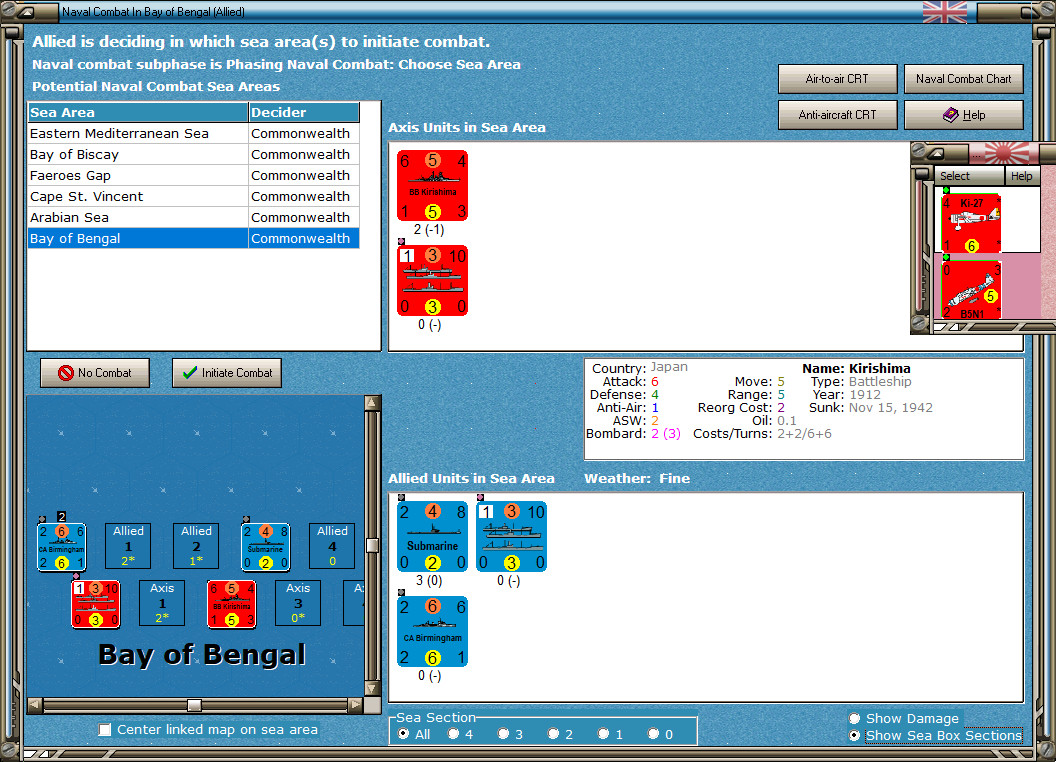This screenshot has height=762, width=1056.
Task: Click map vertical scrollbar down arrow
Action: pyautogui.click(x=372, y=689)
